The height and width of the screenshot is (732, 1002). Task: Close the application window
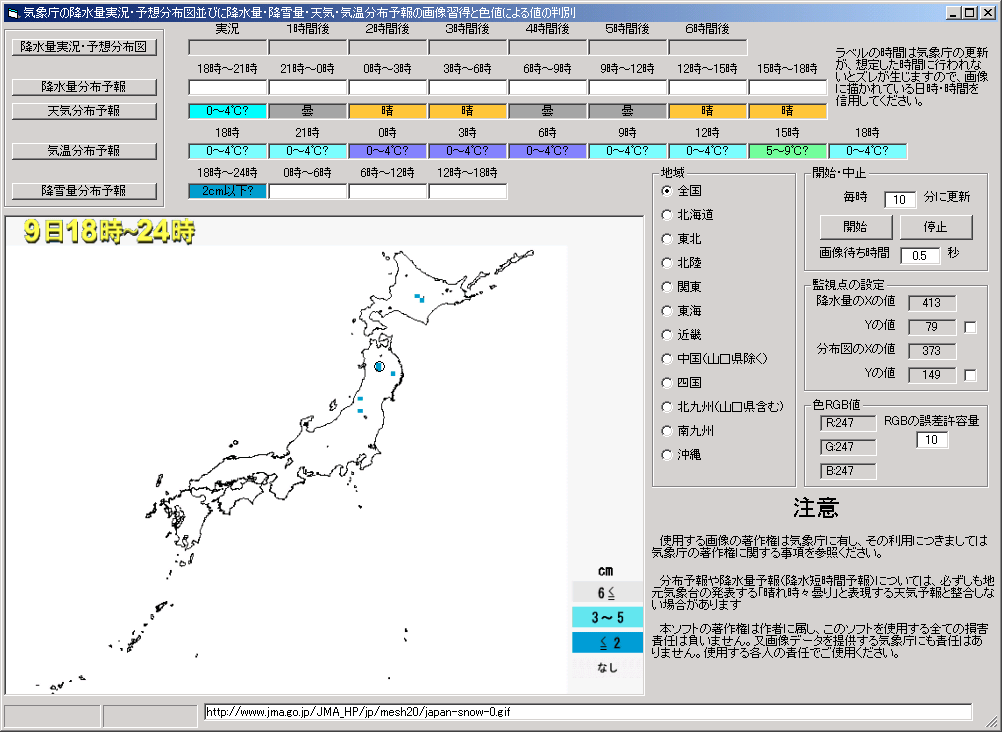(987, 13)
